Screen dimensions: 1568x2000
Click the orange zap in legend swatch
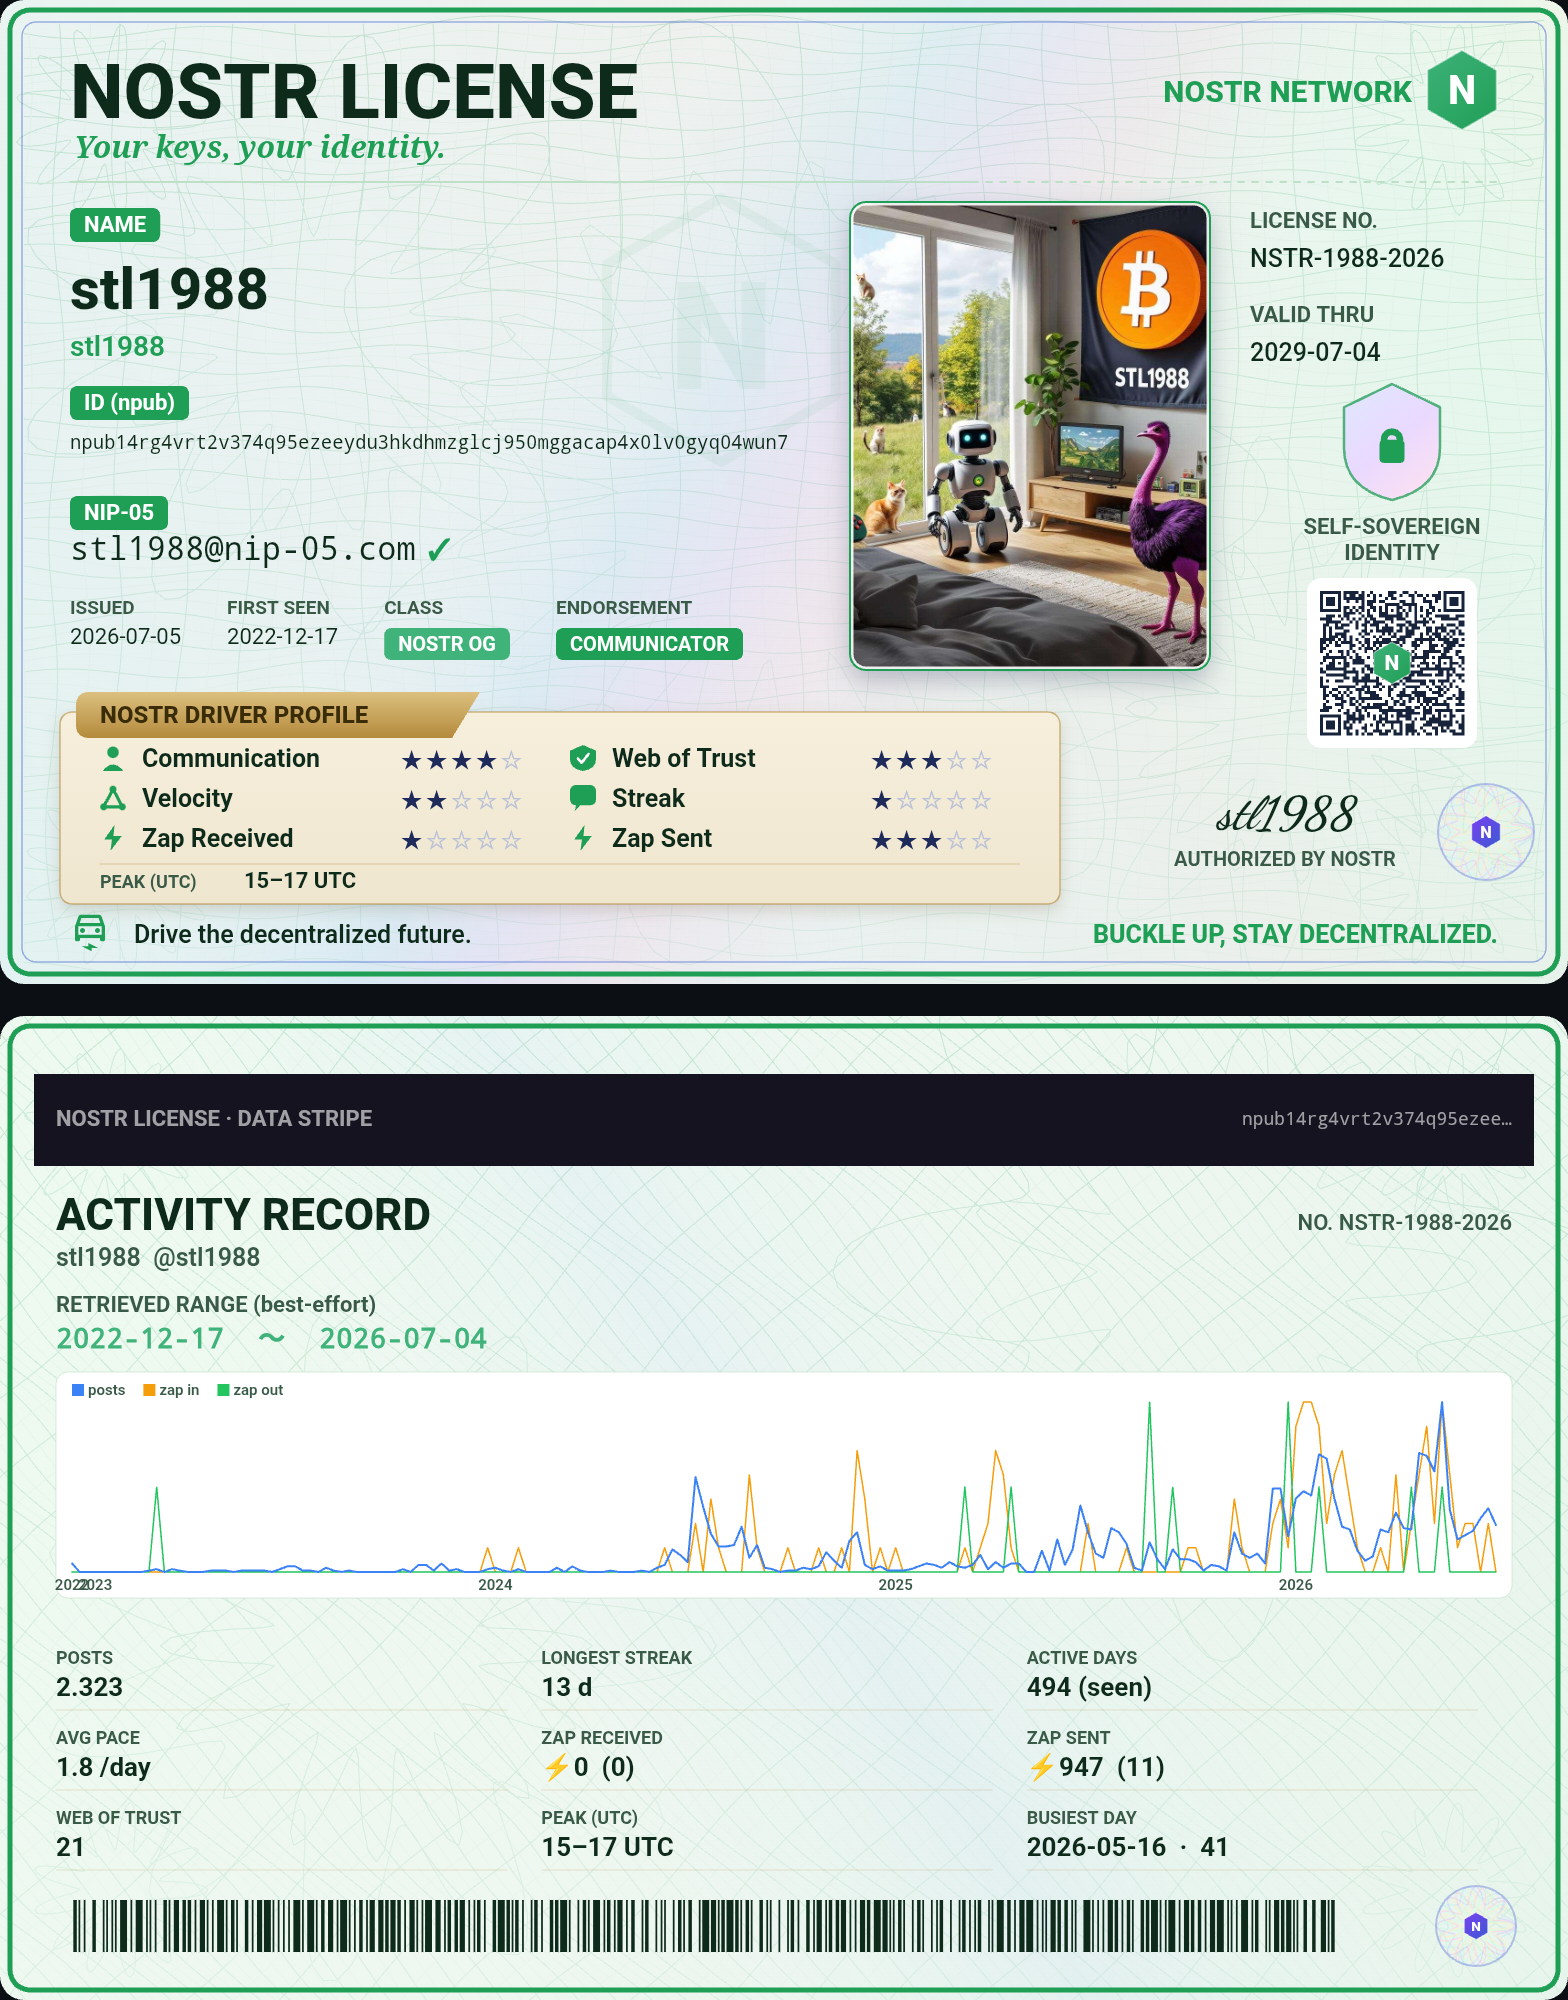pyautogui.click(x=149, y=1390)
